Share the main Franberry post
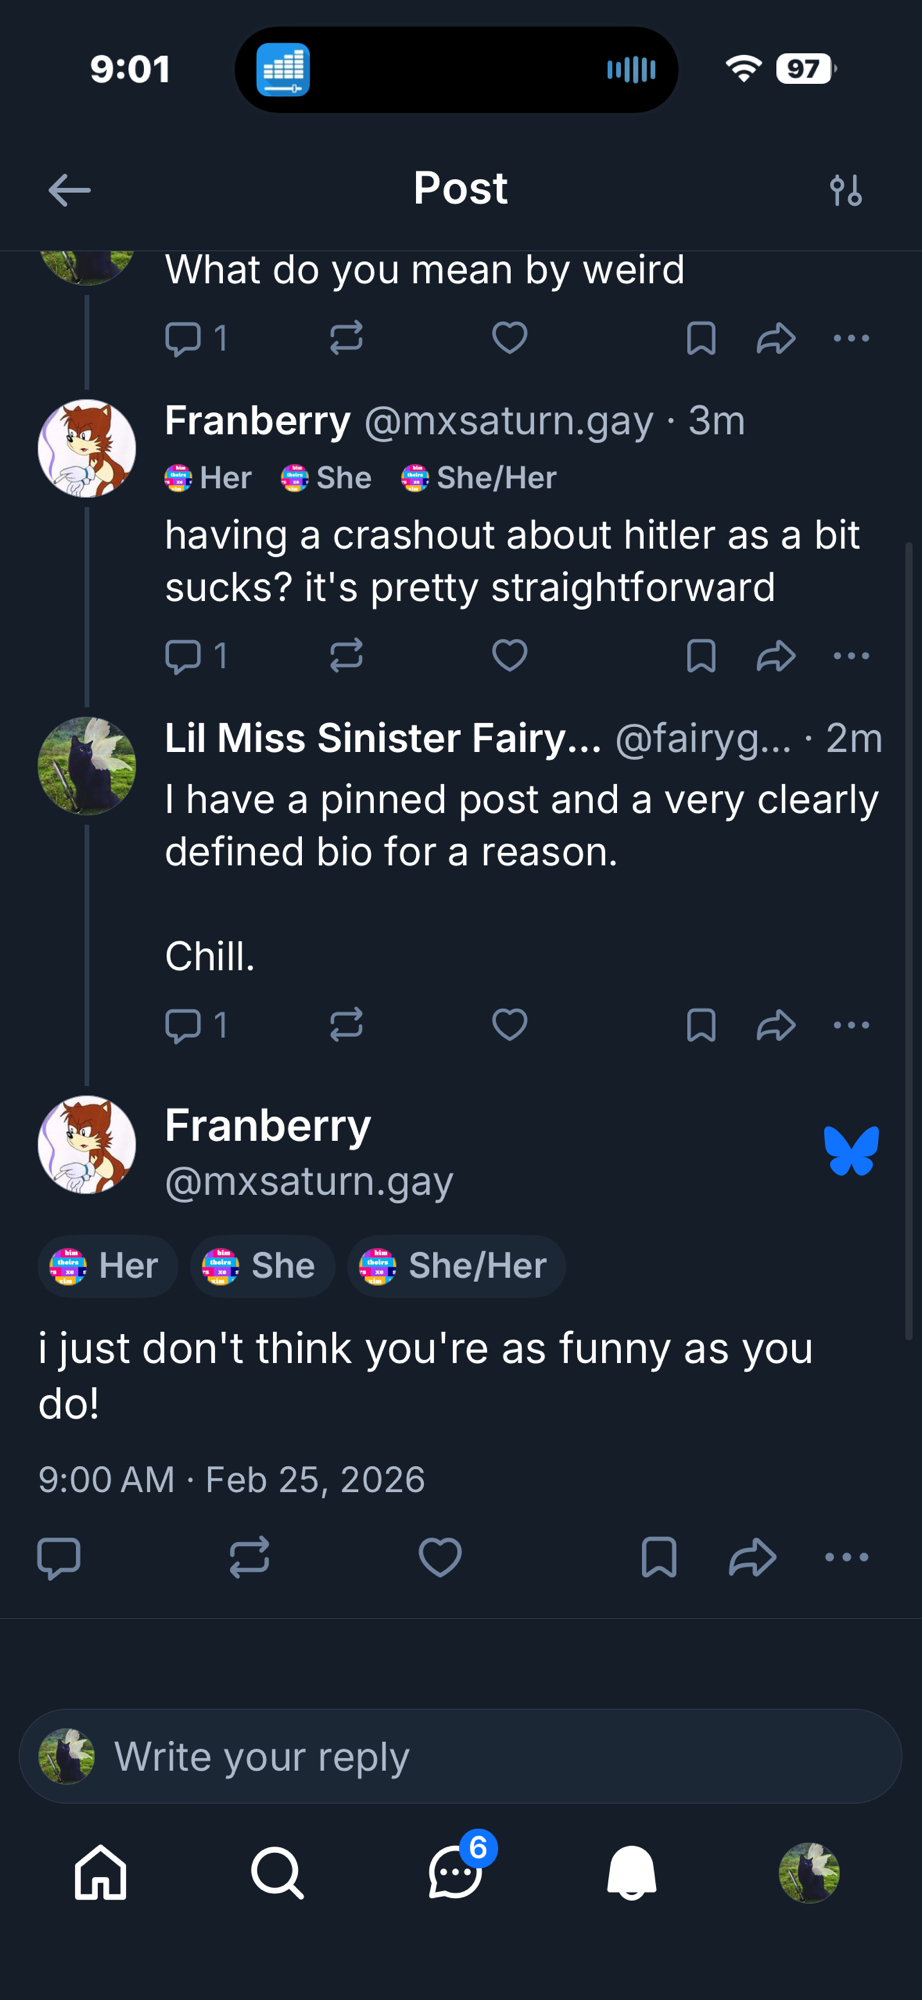This screenshot has height=2000, width=922. (x=752, y=1557)
